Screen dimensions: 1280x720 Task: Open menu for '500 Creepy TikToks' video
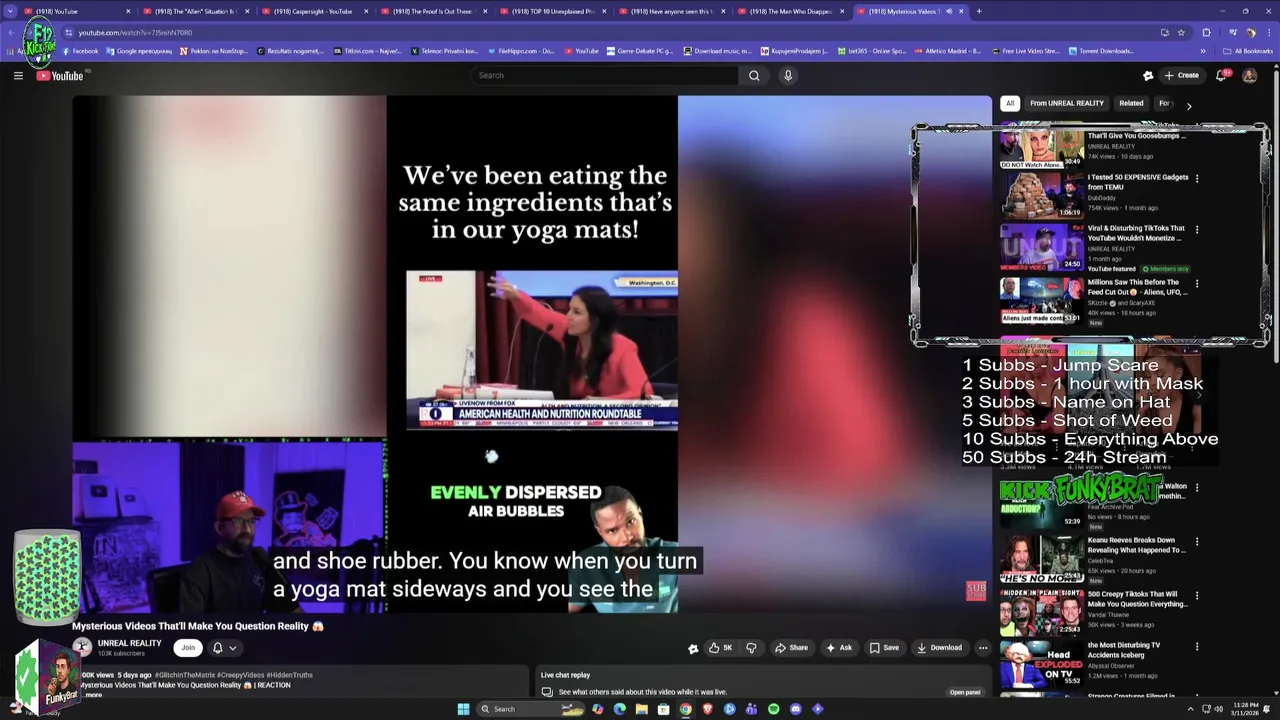pos(1197,595)
